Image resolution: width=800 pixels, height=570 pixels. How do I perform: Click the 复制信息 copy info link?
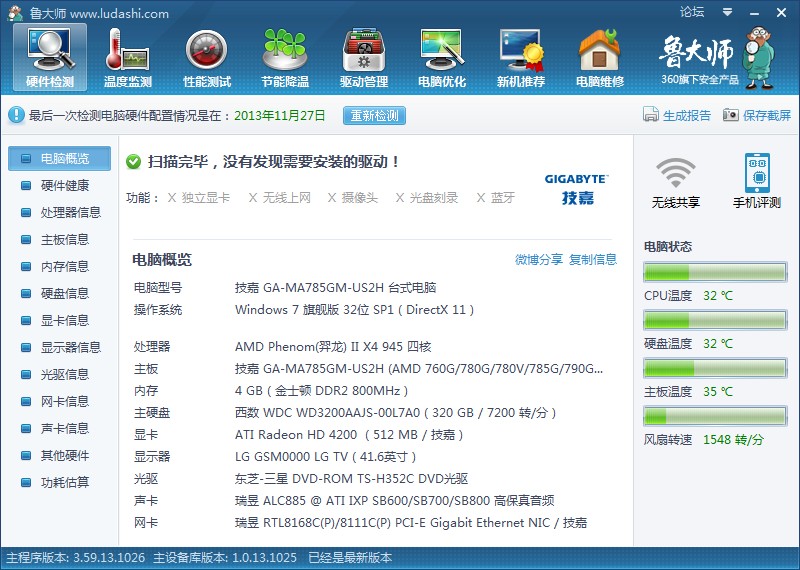click(x=593, y=260)
